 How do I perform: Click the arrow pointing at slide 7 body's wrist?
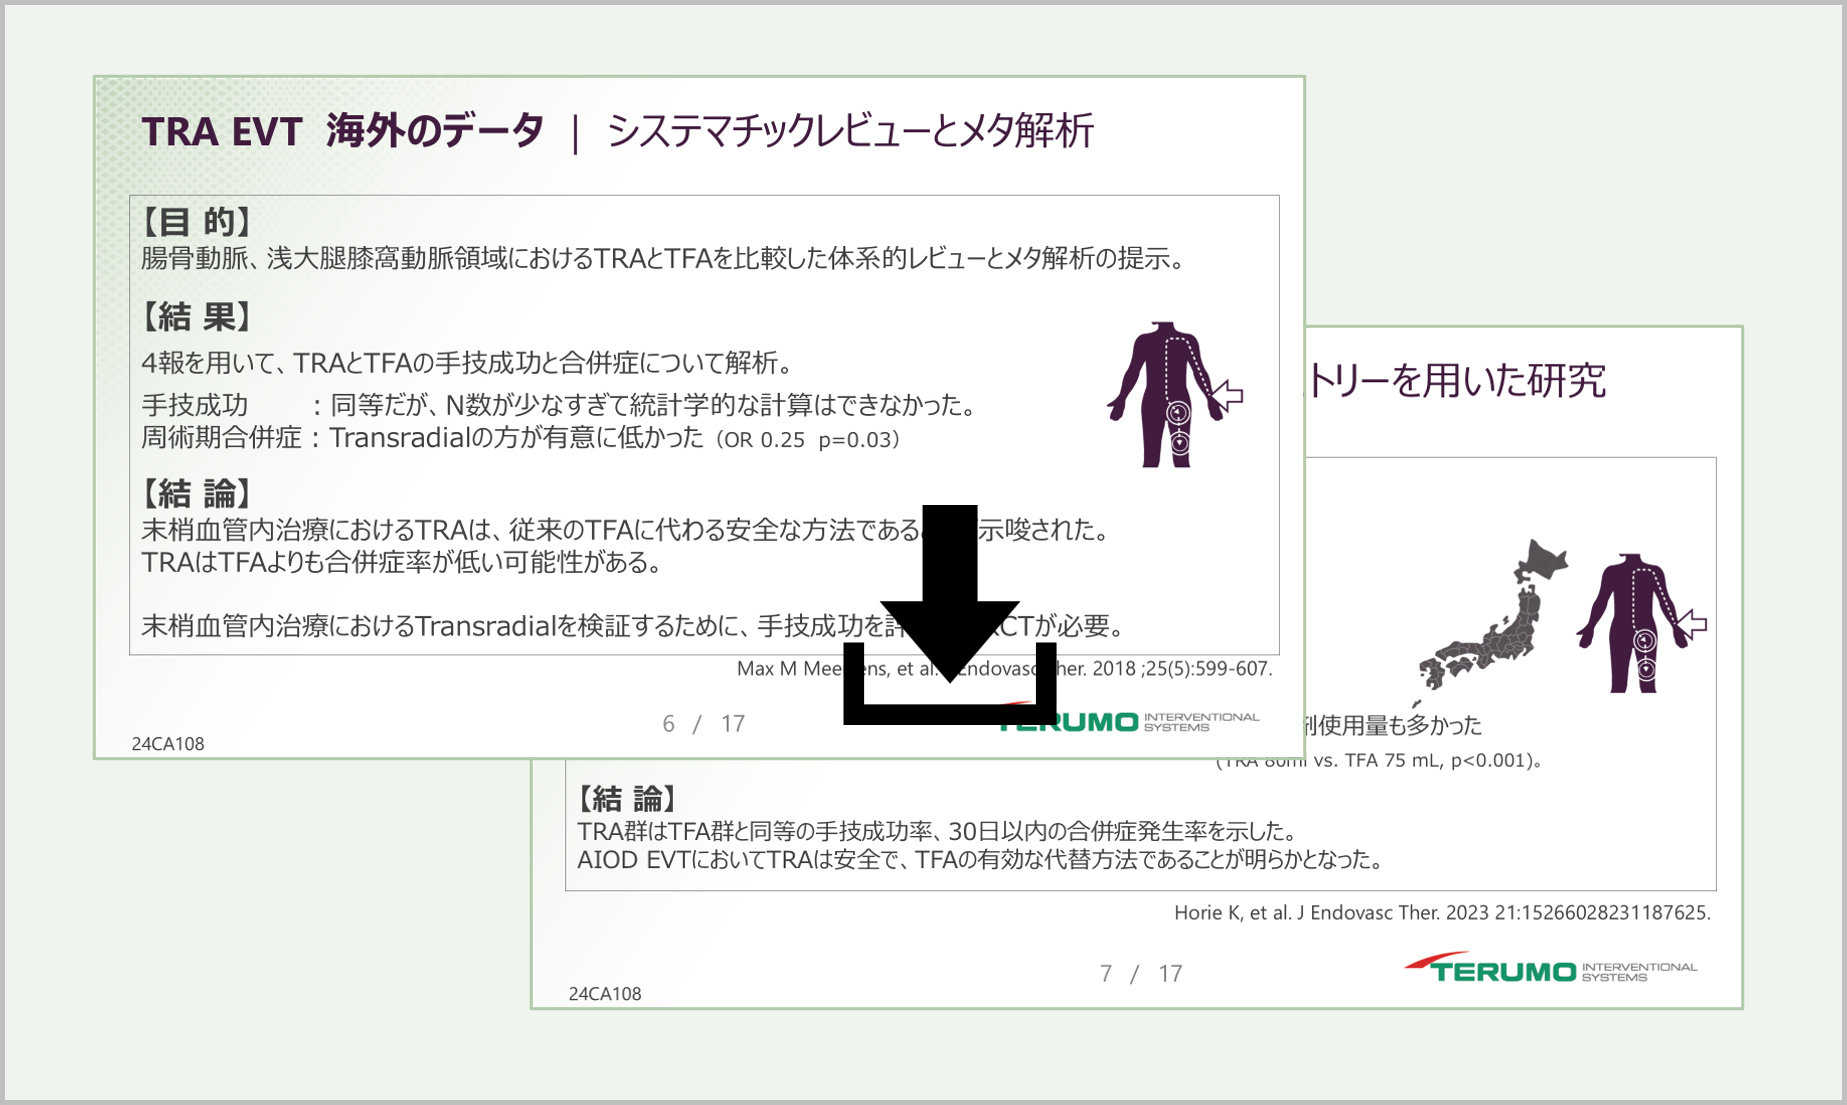pos(1692,625)
